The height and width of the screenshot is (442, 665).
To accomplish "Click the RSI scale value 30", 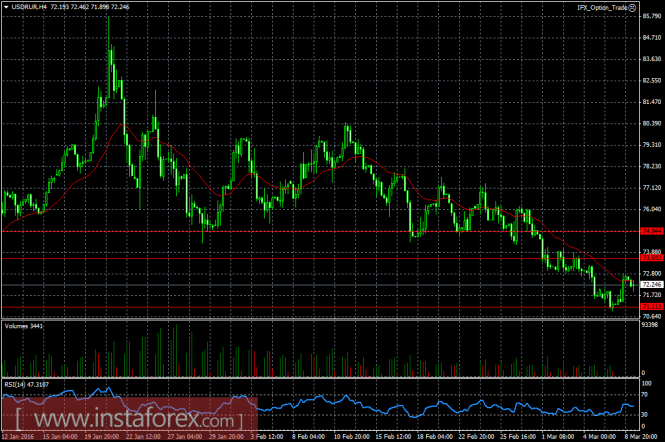I will tap(645, 414).
